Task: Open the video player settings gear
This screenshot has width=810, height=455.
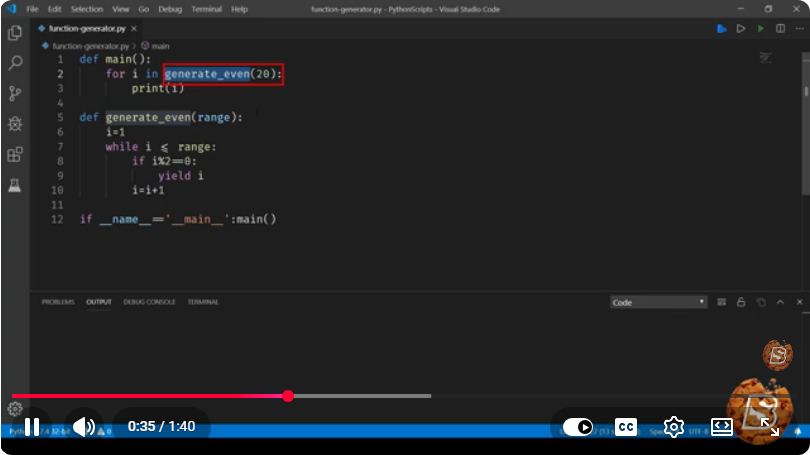Action: 674,427
